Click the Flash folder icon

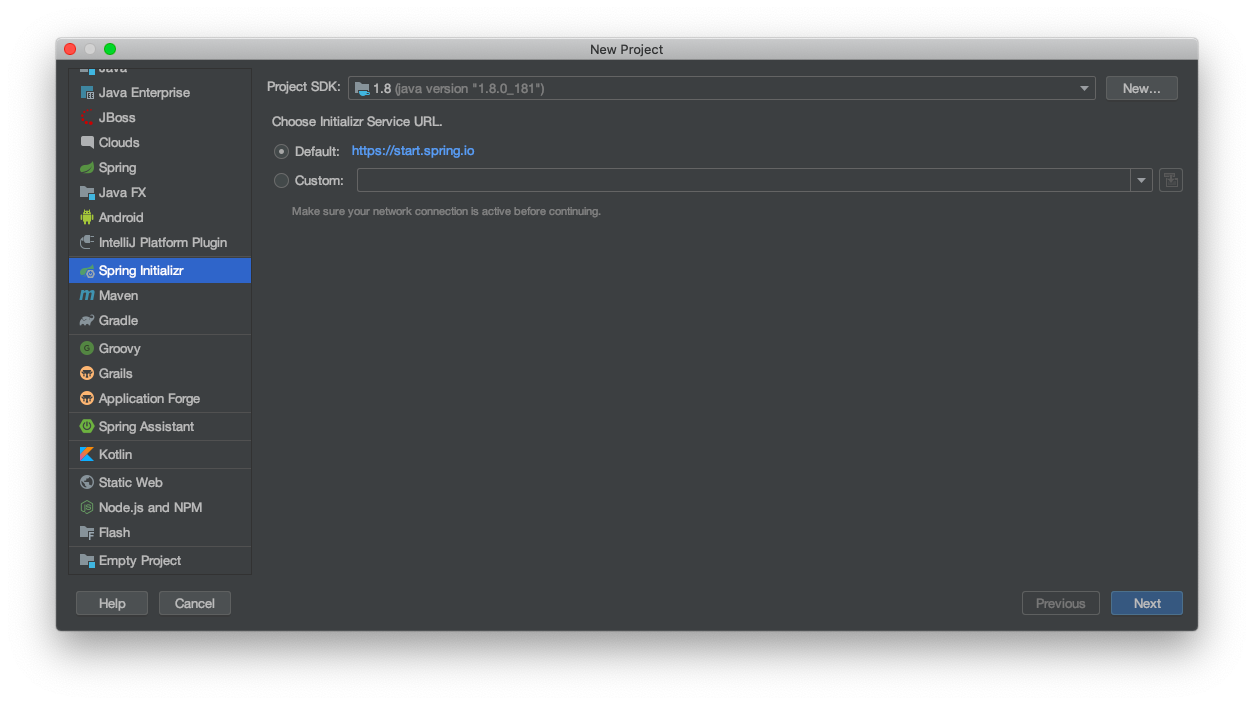[x=87, y=533]
